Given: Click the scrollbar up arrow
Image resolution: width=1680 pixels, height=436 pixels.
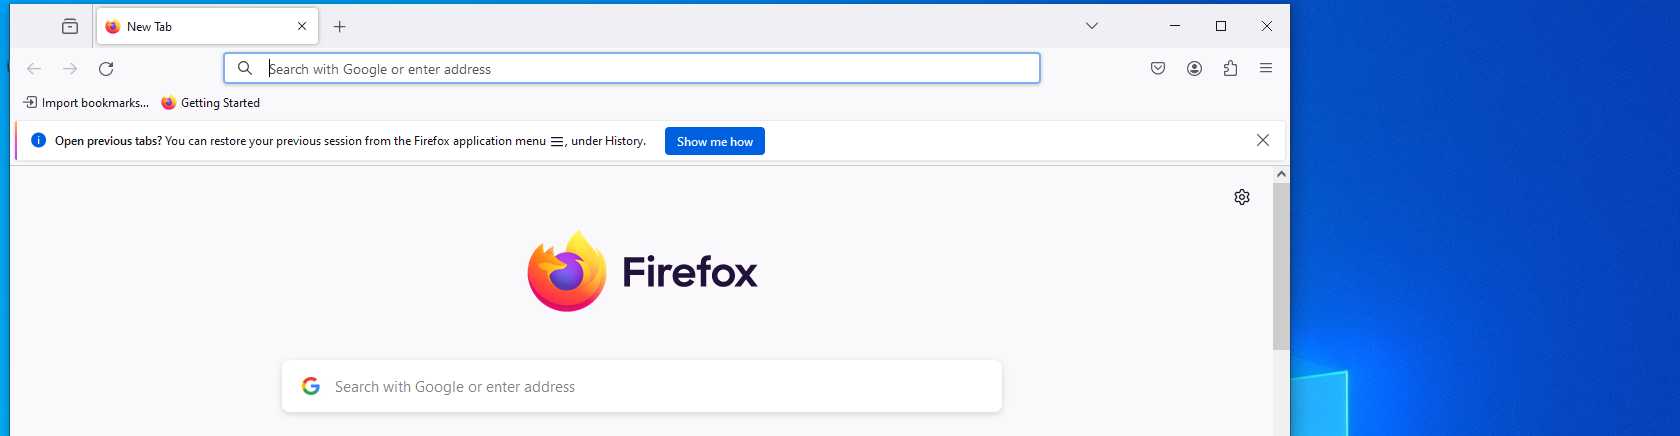Looking at the screenshot, I should coord(1281,174).
